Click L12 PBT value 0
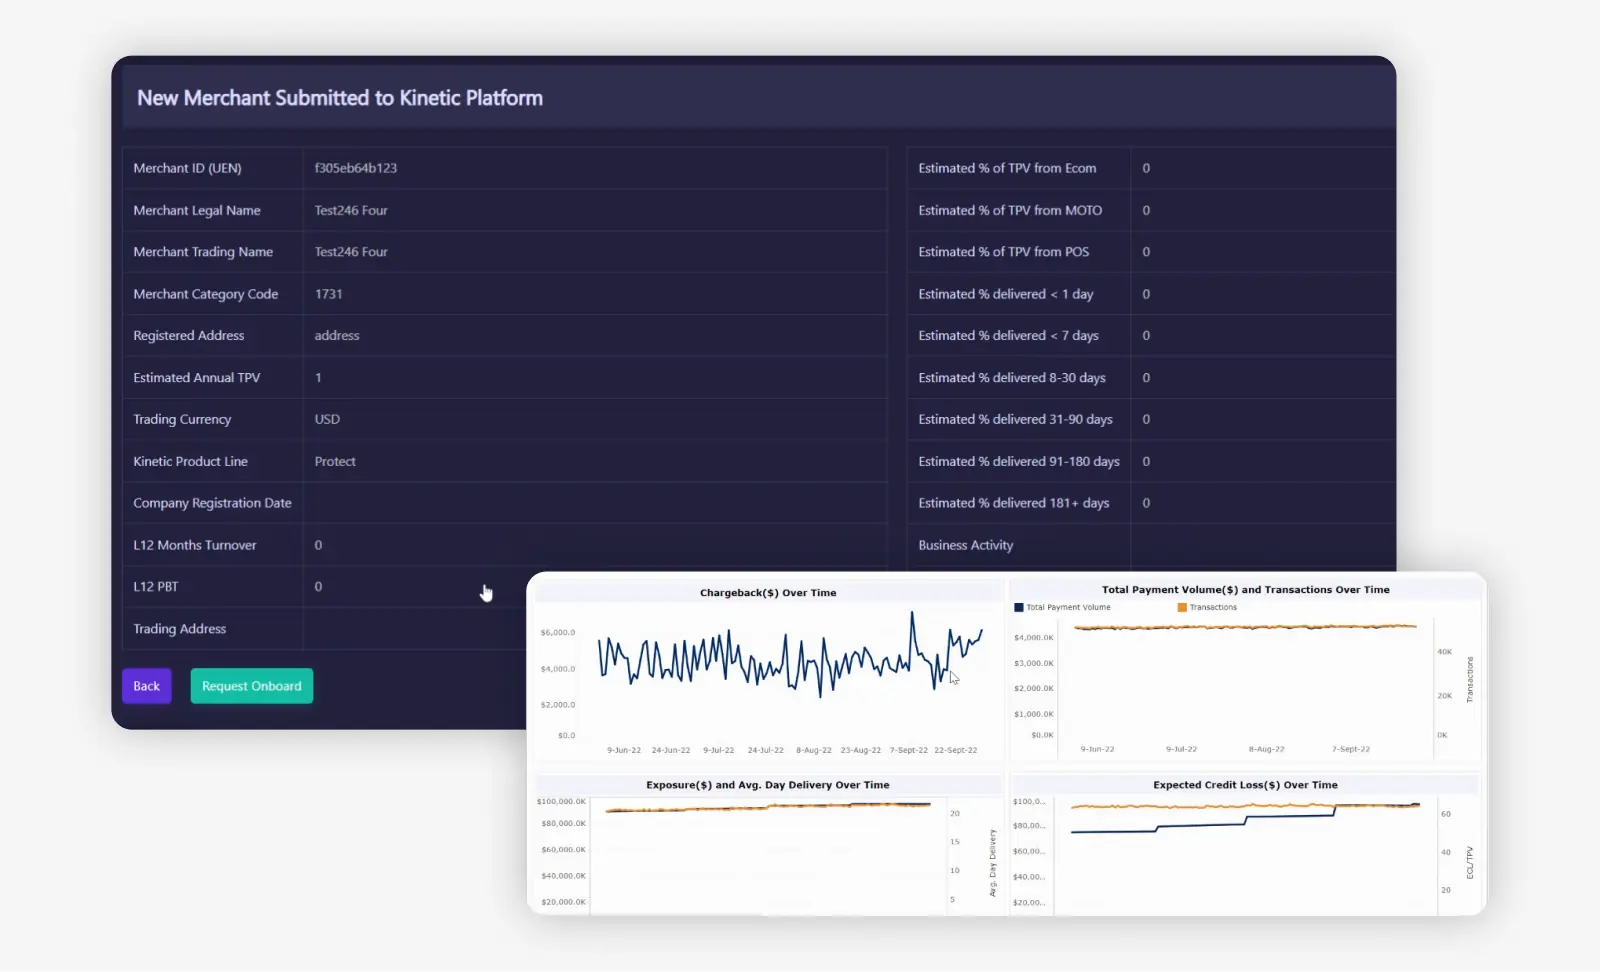 (x=318, y=587)
